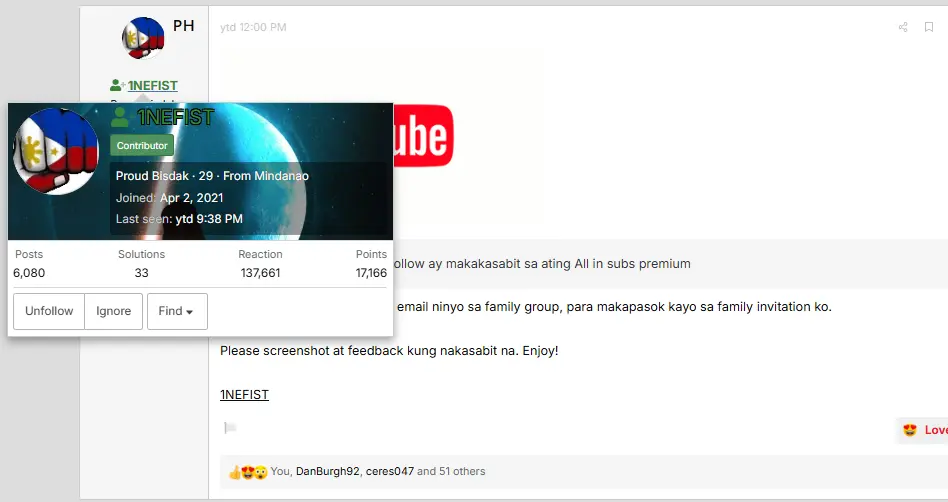
Task: Click the Unfollow button
Action: coord(49,311)
